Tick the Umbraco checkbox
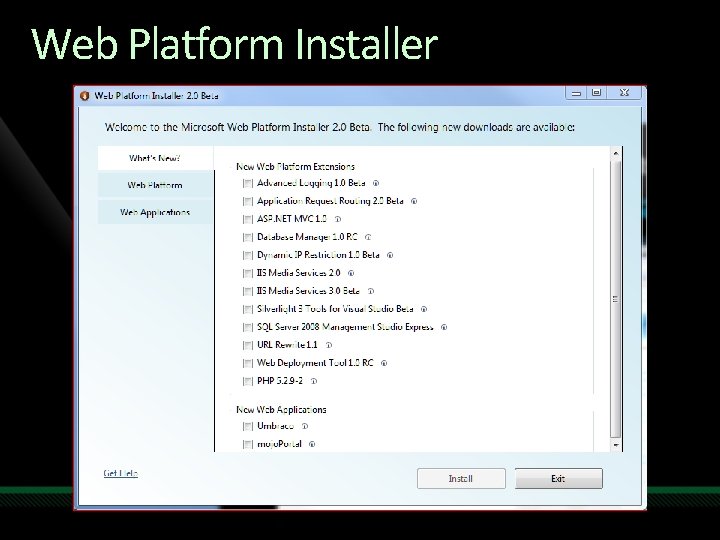Viewport: 720px width, 540px height. point(248,426)
